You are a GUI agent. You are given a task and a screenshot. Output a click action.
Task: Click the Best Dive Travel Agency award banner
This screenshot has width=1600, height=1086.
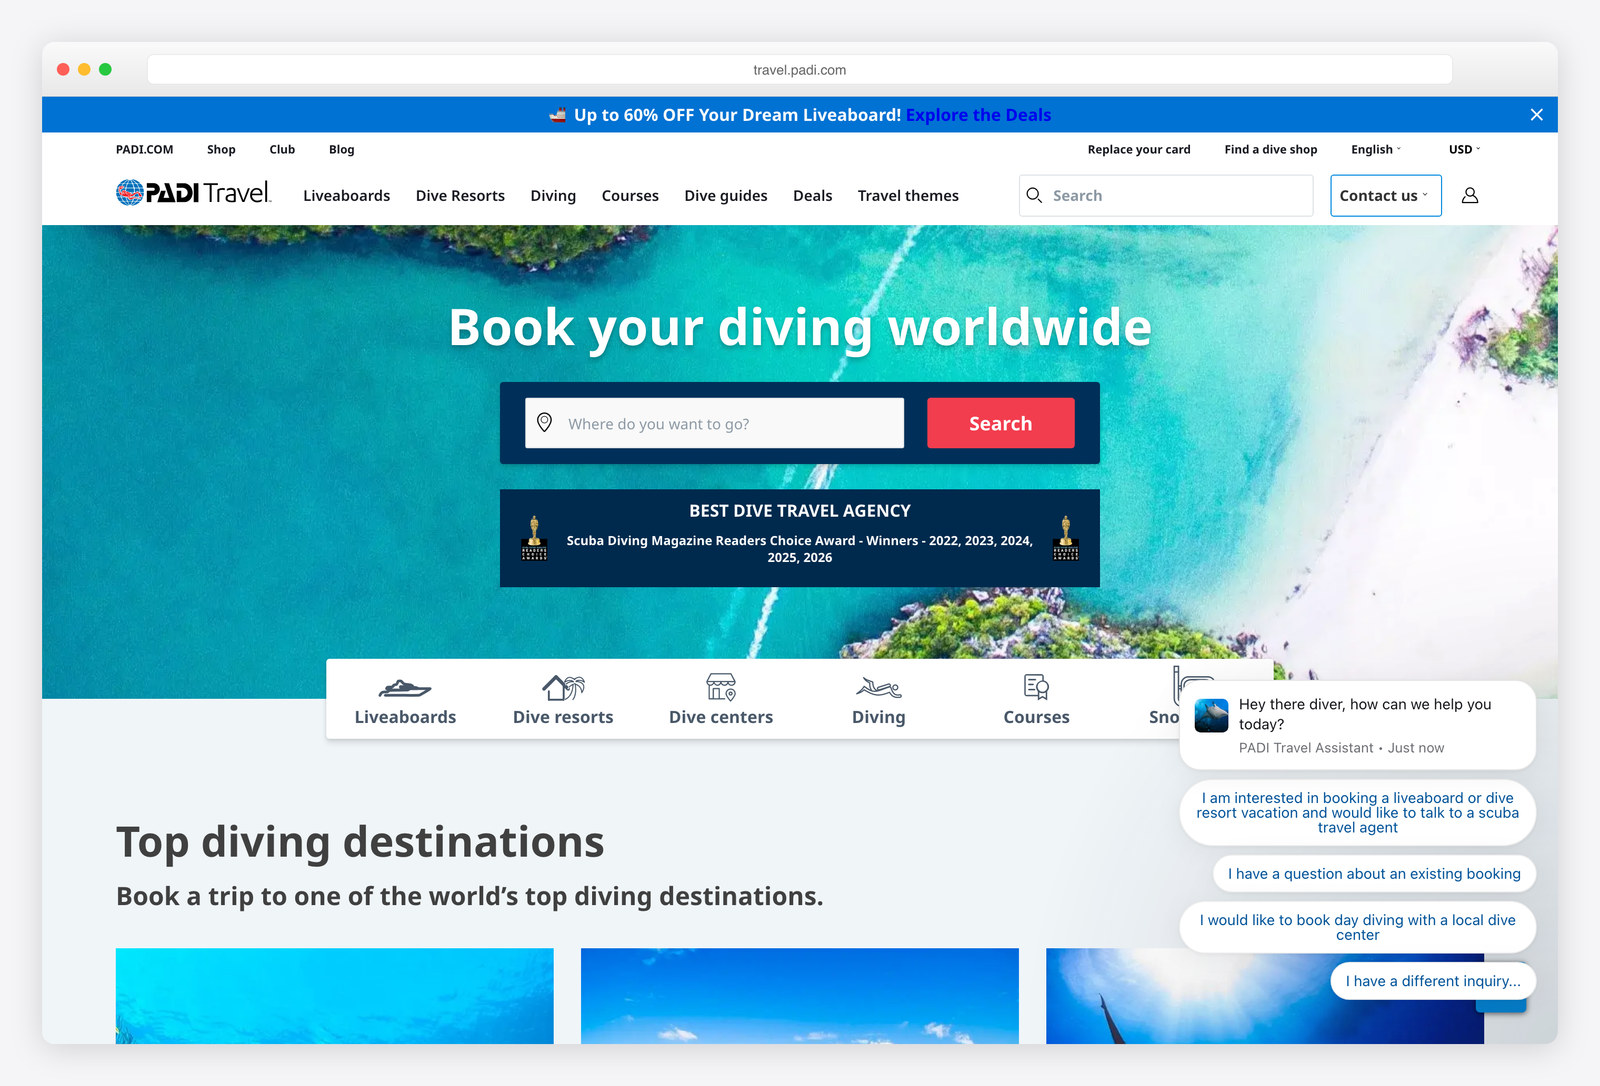coord(800,538)
